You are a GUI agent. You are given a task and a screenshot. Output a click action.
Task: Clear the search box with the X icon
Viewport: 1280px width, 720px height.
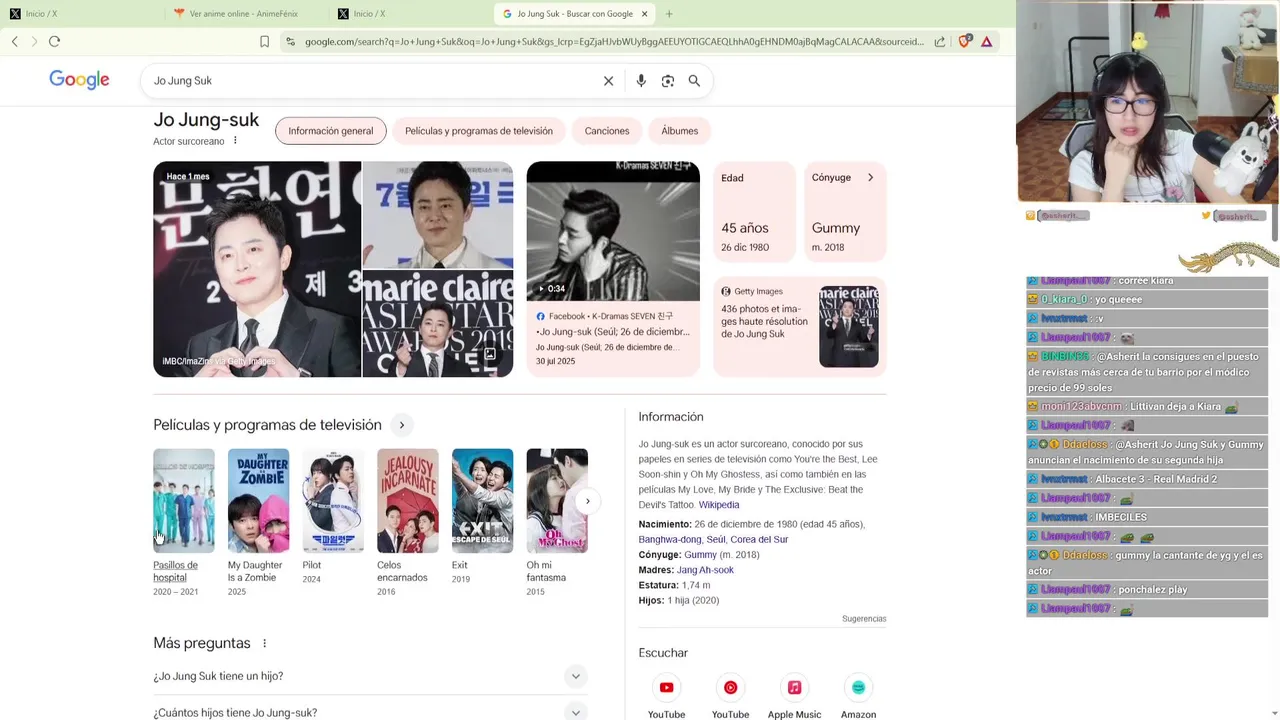(608, 81)
